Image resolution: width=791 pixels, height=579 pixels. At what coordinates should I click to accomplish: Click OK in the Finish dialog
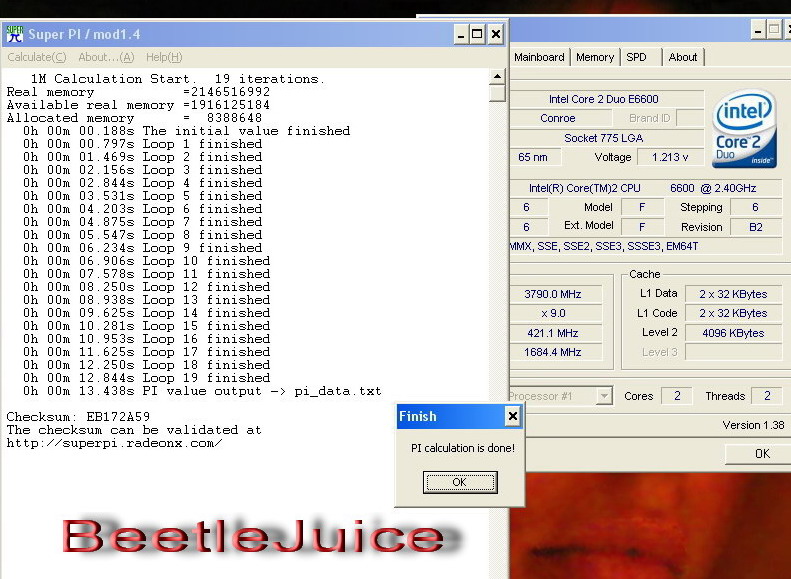(x=460, y=482)
